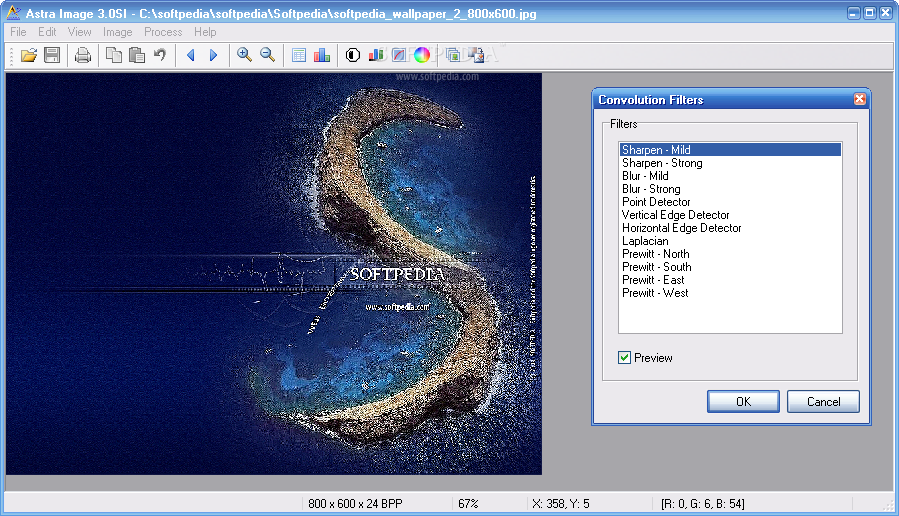Click the Softpedia wallpaper image preview
Viewport: 899px width, 516px height.
click(x=274, y=273)
